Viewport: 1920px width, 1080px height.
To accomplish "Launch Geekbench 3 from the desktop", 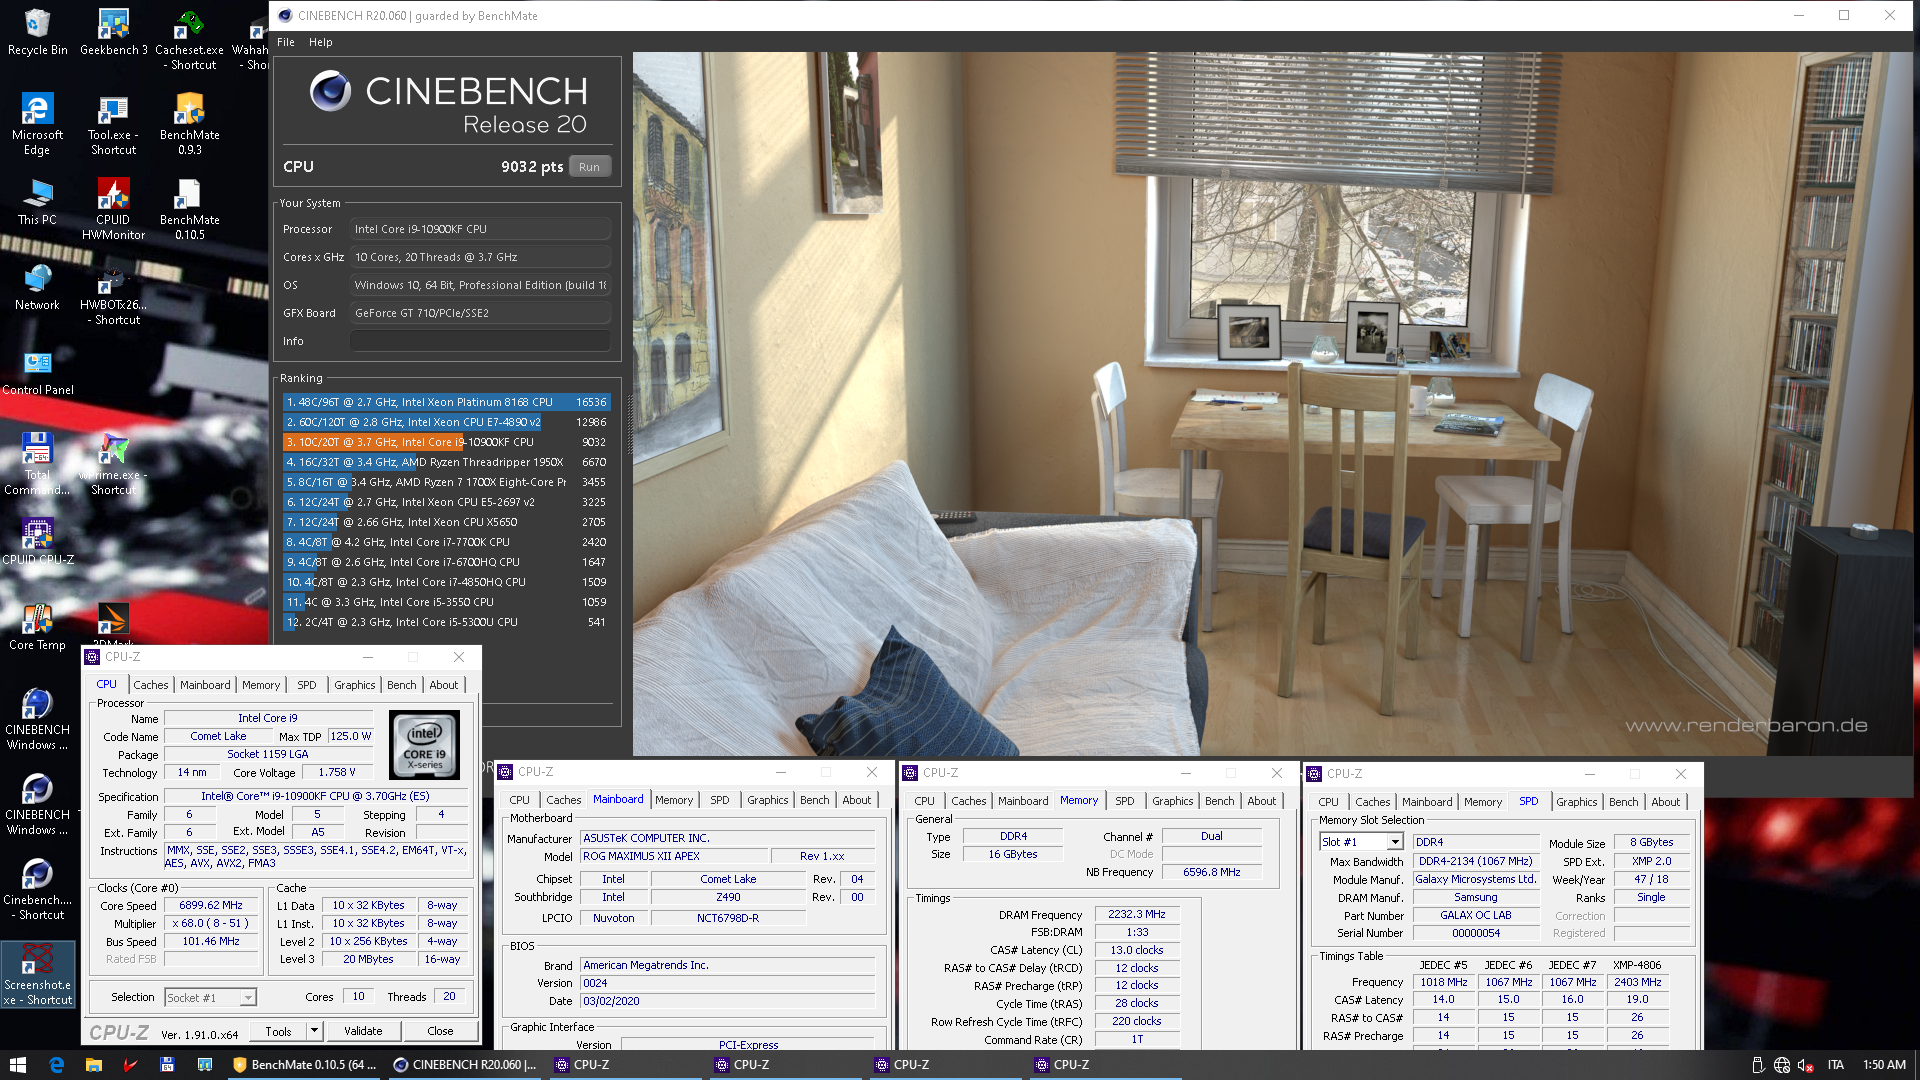I will pos(113,32).
